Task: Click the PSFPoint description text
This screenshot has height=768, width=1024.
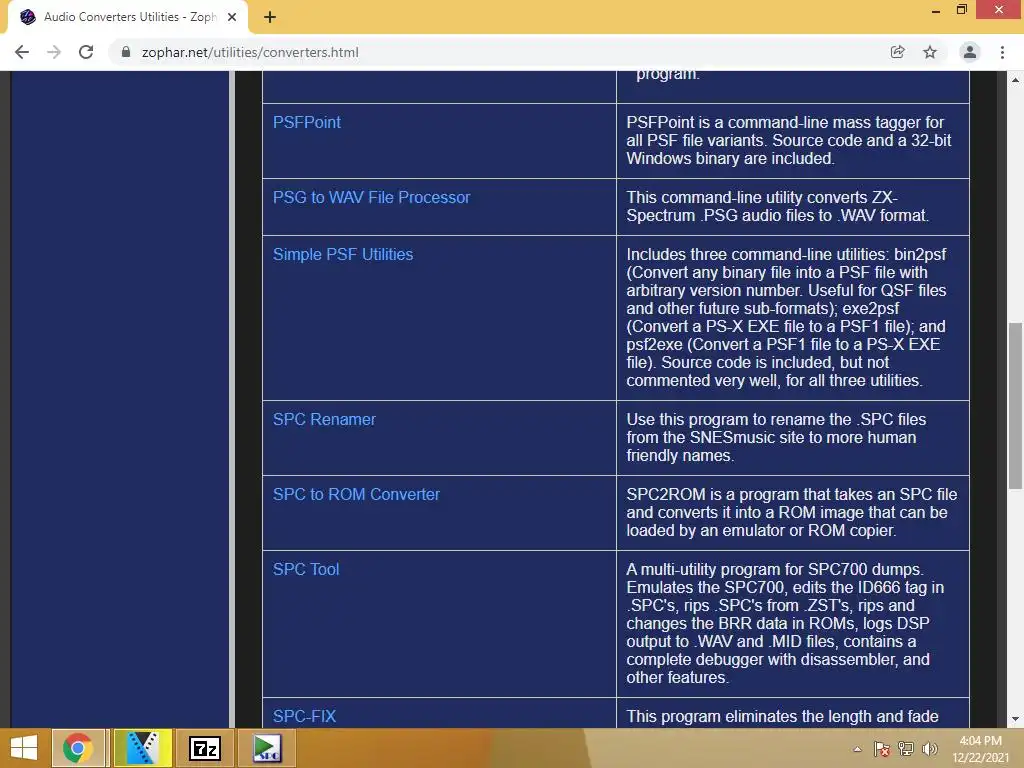Action: pos(789,140)
